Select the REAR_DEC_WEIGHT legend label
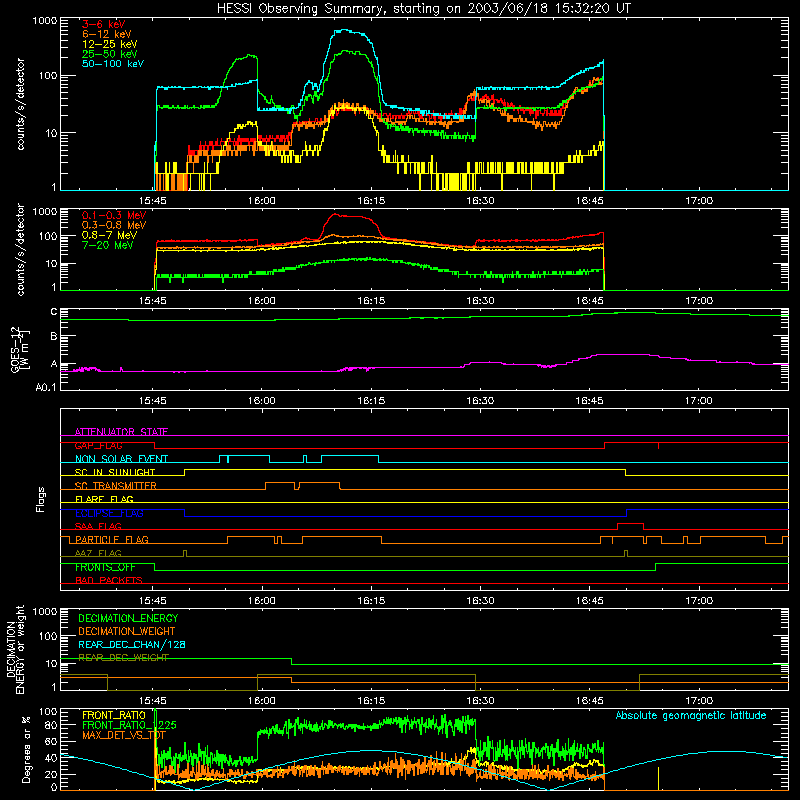800x800 pixels. click(123, 658)
